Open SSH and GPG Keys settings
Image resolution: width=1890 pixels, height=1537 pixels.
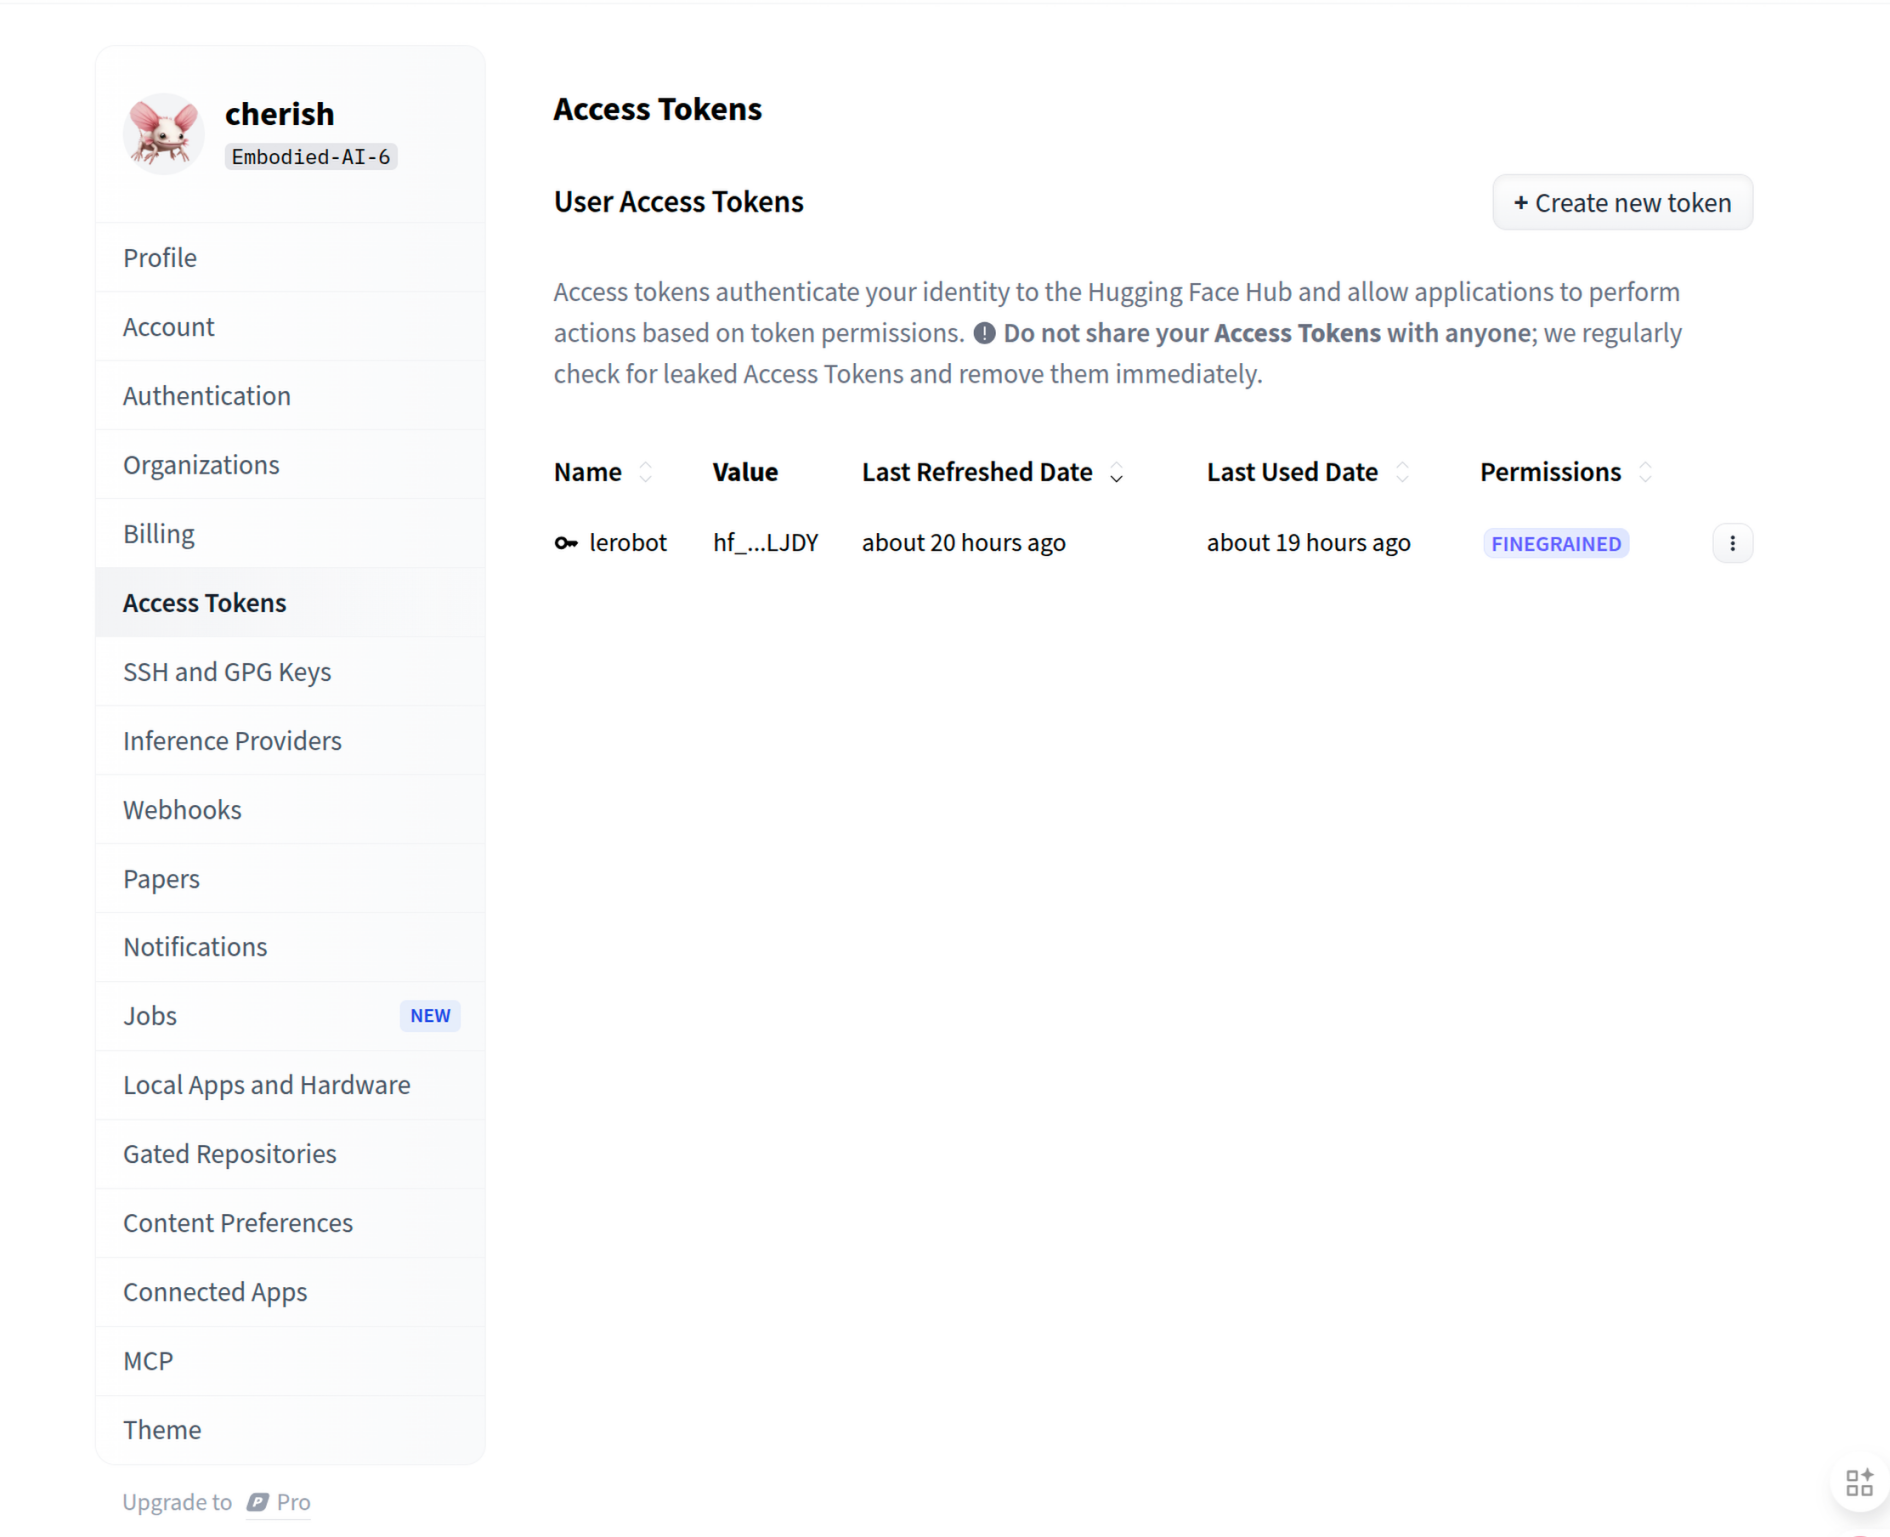(x=290, y=672)
